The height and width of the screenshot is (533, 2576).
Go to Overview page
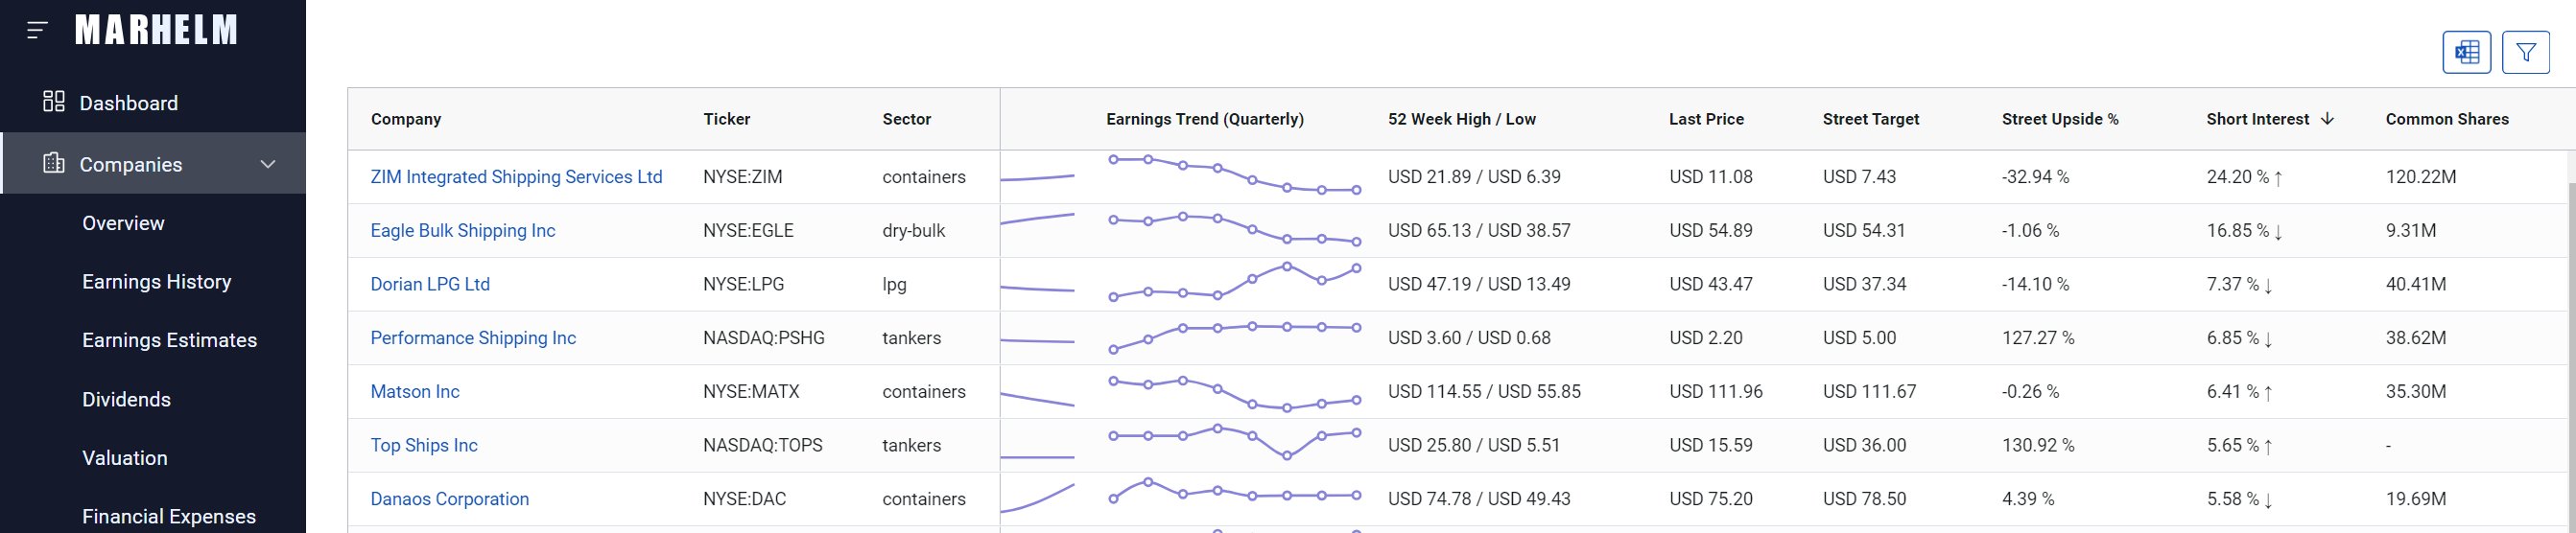click(123, 223)
